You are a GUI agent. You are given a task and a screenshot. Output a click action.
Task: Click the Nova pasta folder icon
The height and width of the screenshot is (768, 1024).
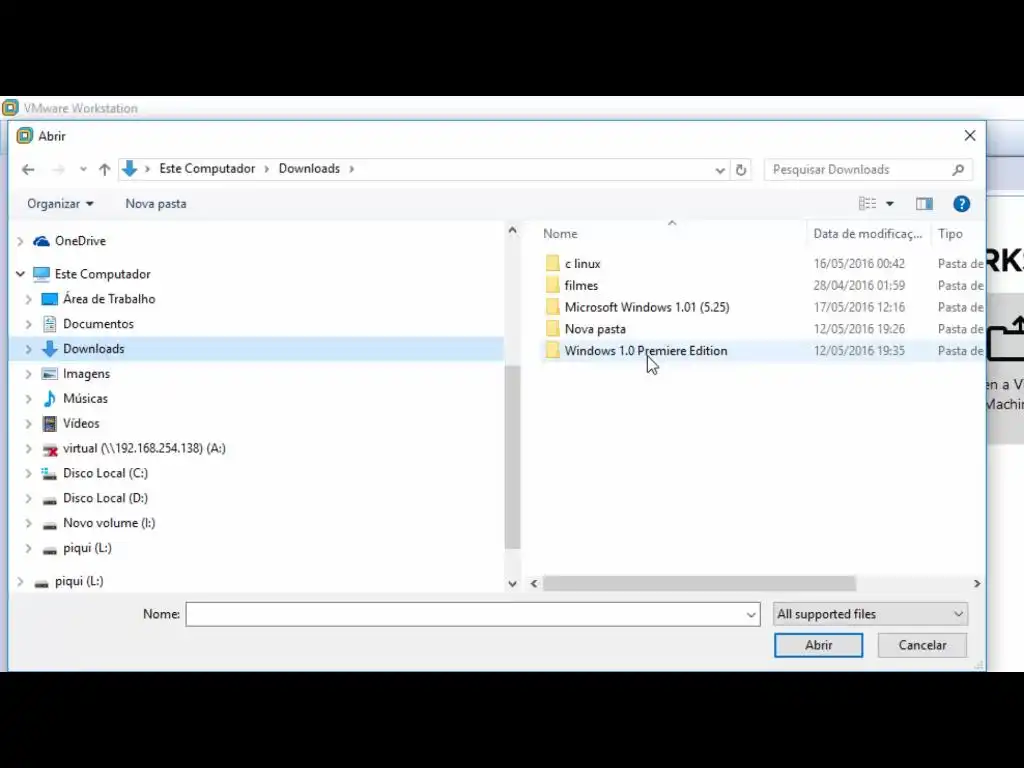(552, 329)
